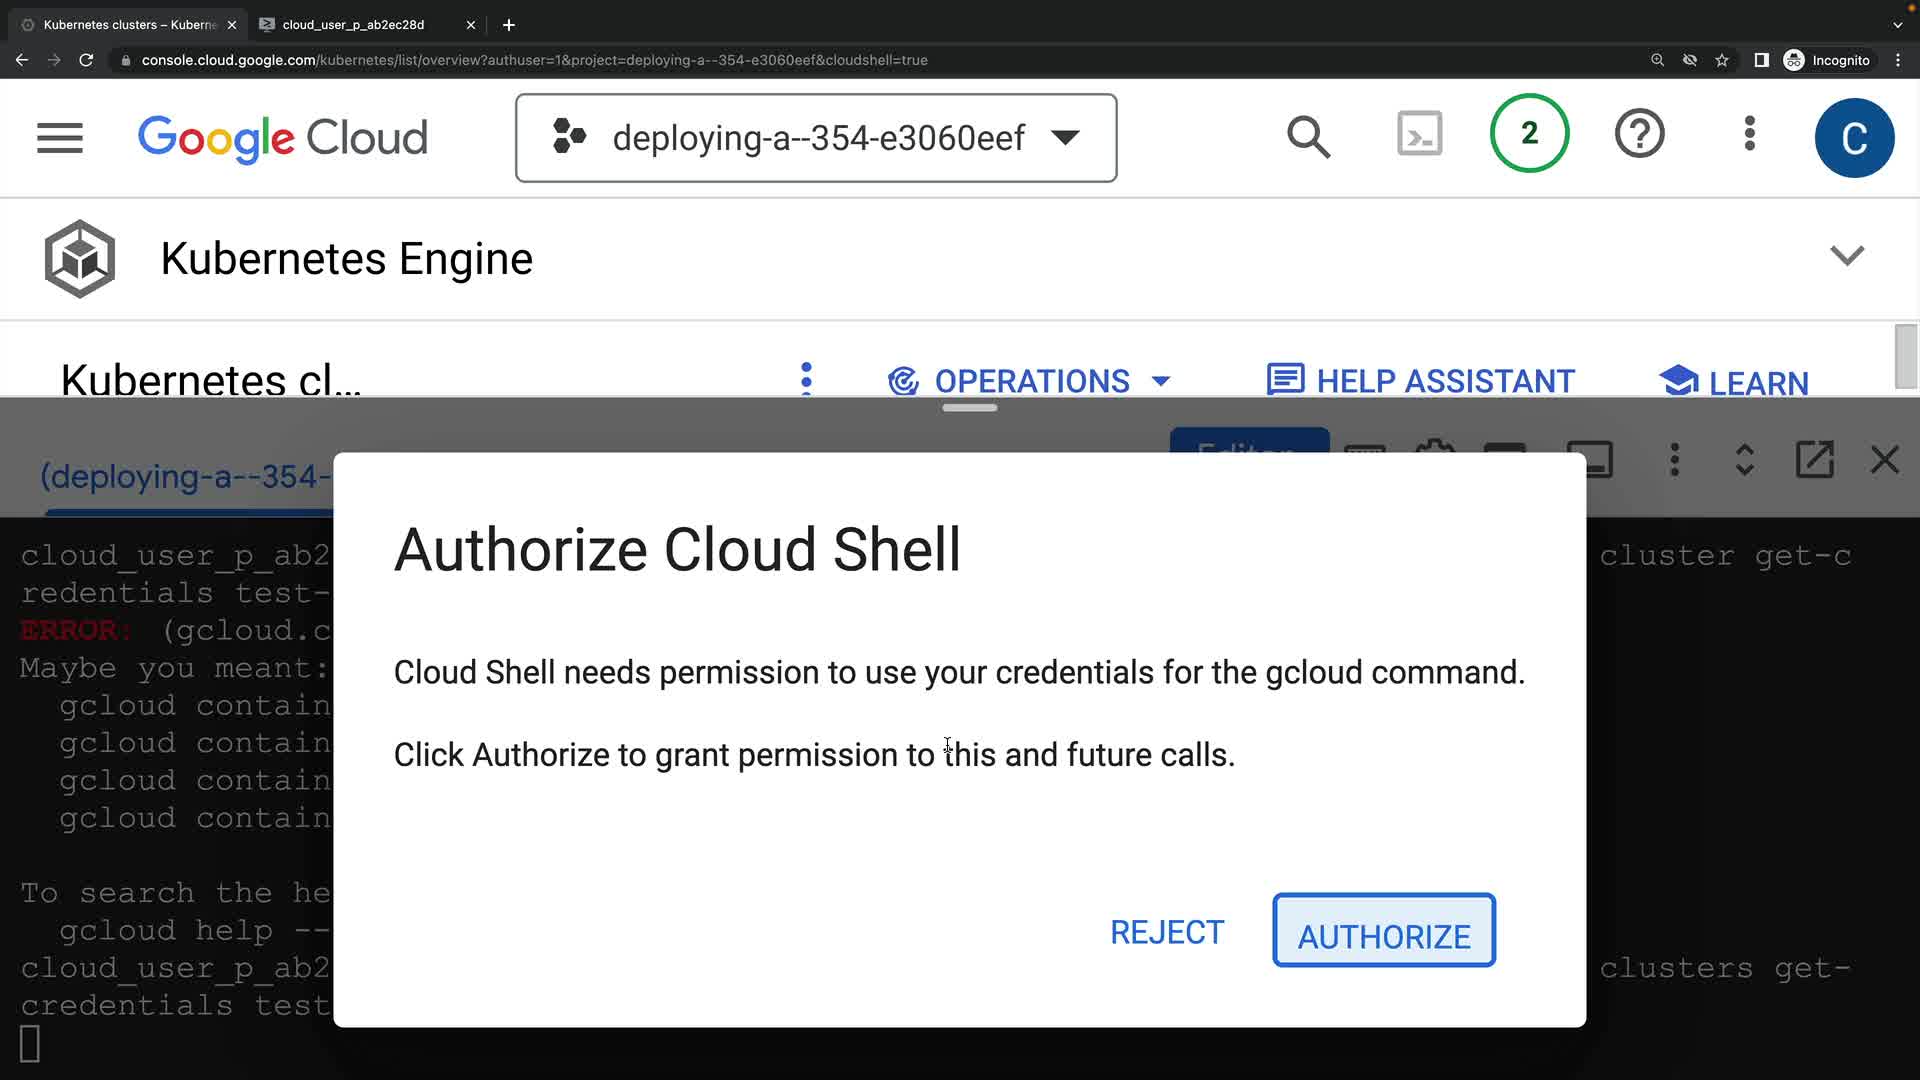Open the main navigation hamburger menu
Viewport: 1920px width, 1080px height.
[x=60, y=138]
